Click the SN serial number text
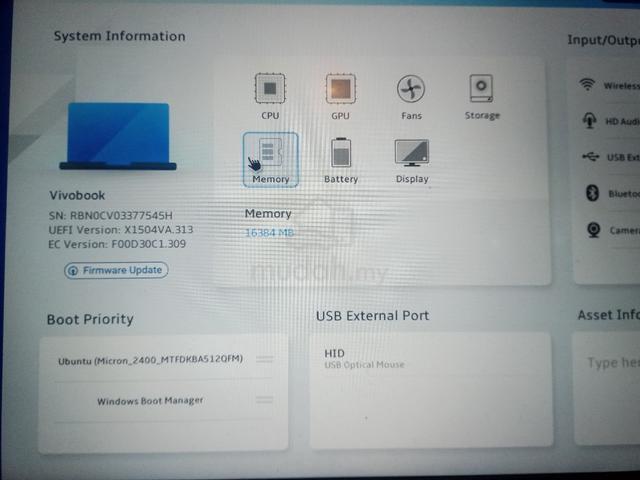The image size is (640, 480). (110, 215)
